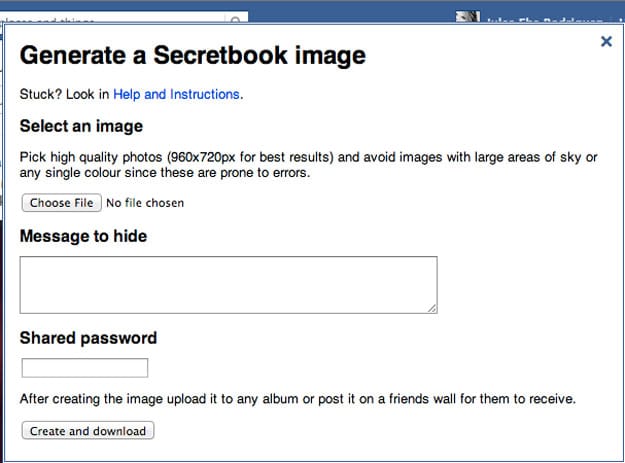
Task: Open the Help and Instructions link
Action: coord(176,94)
